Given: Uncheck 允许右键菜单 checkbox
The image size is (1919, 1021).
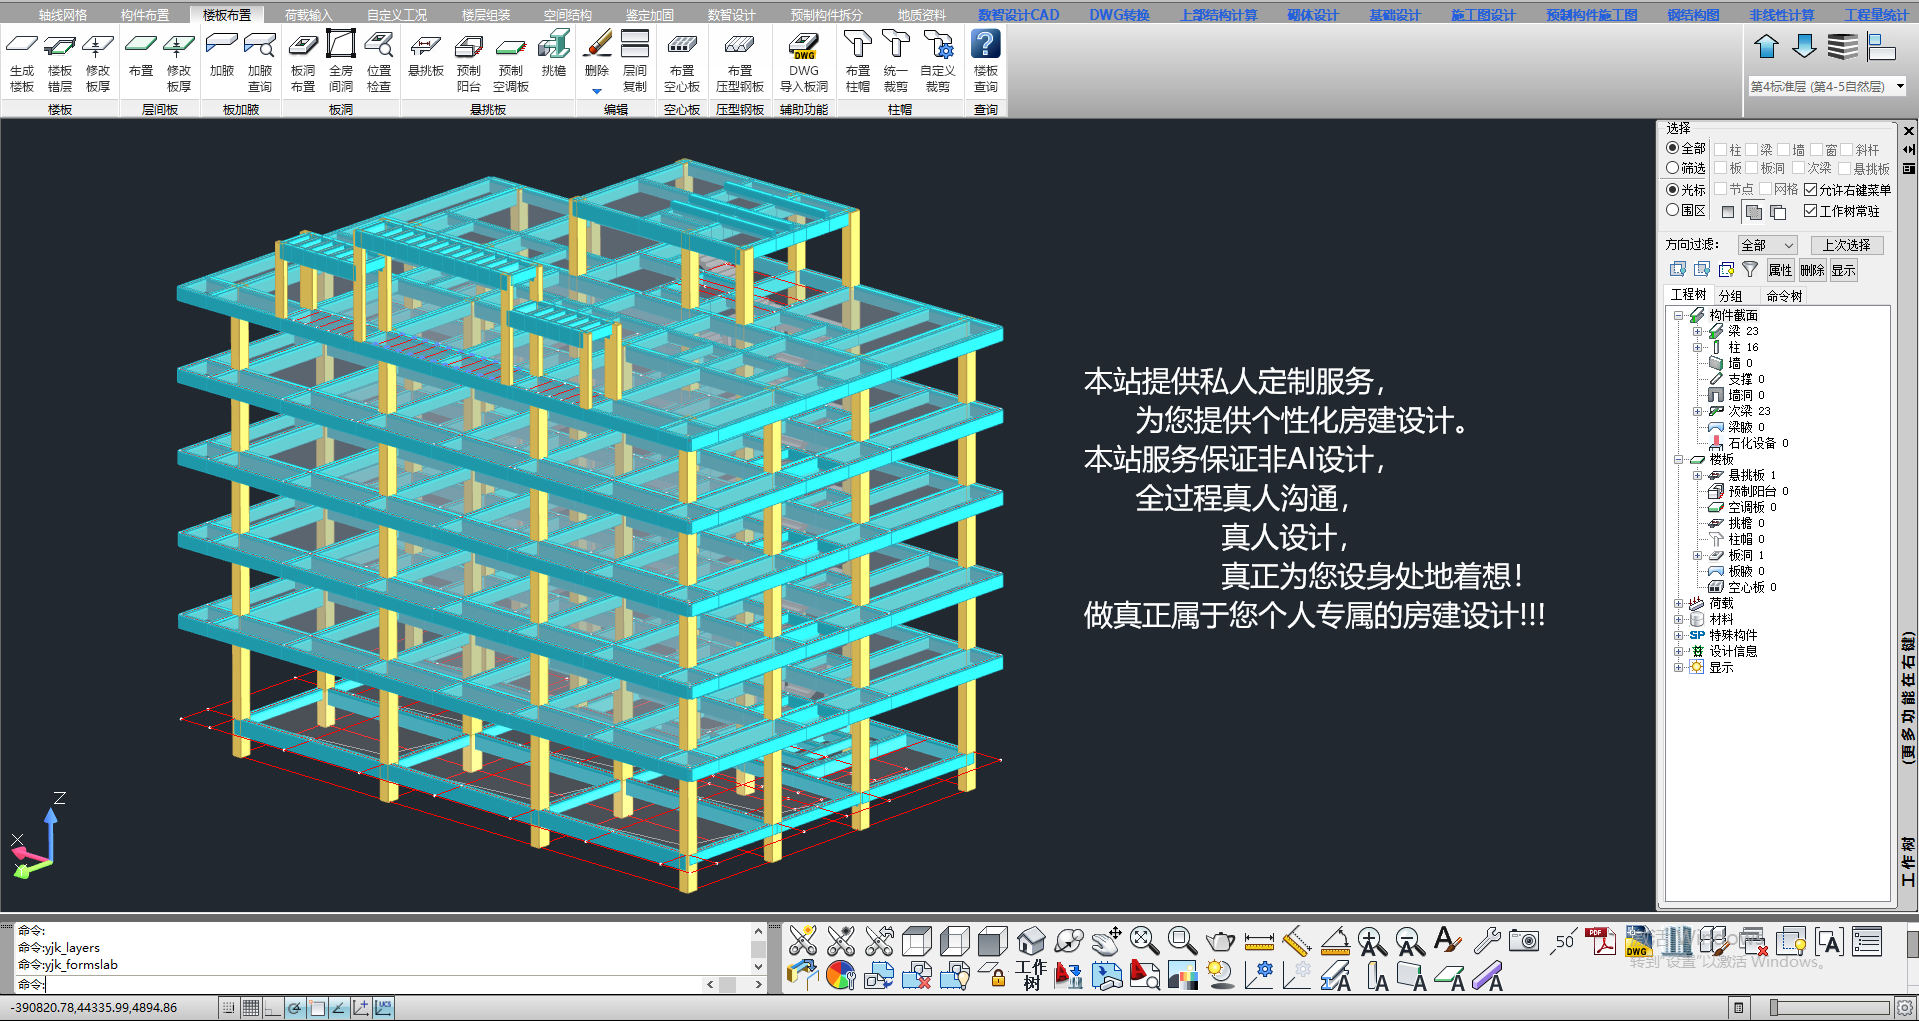Looking at the screenshot, I should tap(1810, 189).
